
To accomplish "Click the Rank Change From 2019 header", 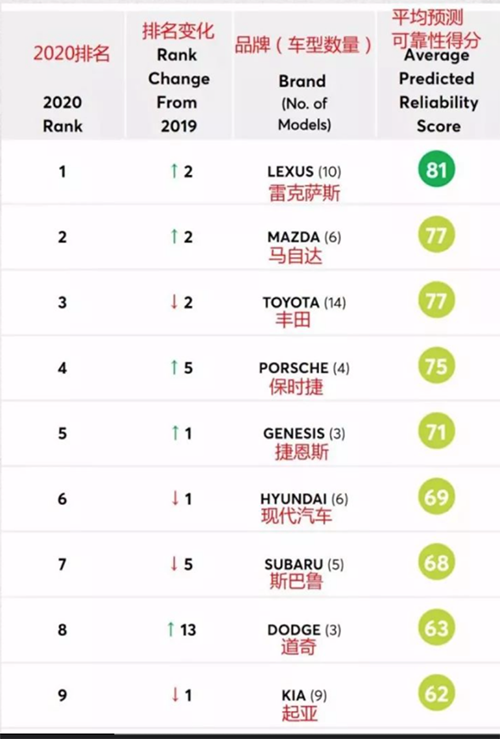I will 178,90.
